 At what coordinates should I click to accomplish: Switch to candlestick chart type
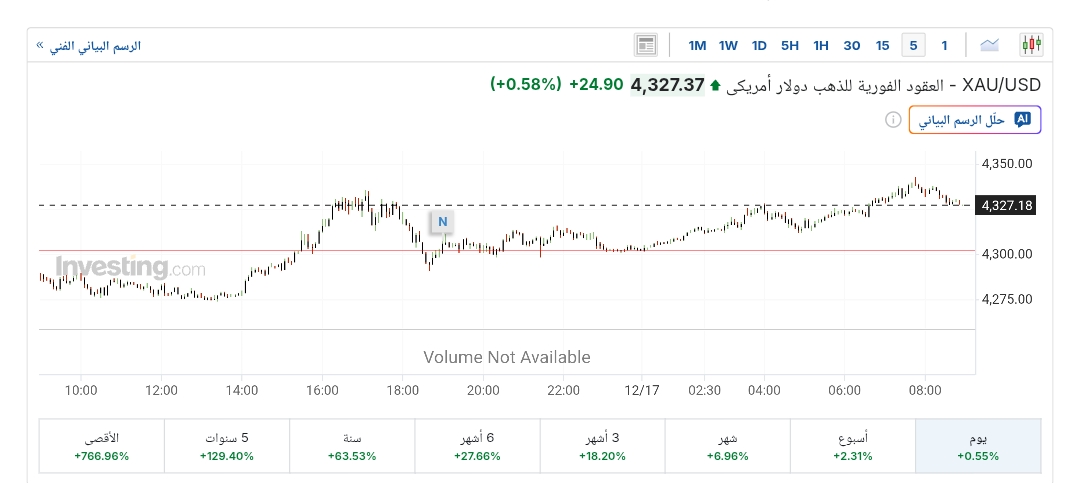(1031, 45)
